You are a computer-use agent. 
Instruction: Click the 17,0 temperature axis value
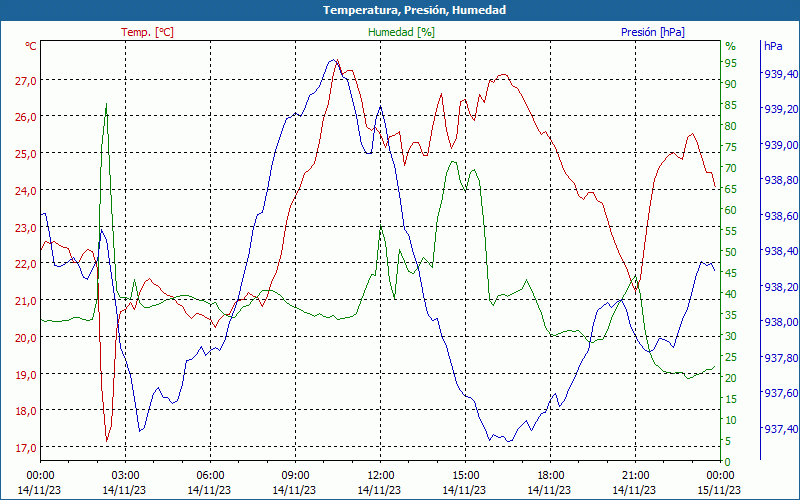pyautogui.click(x=26, y=447)
